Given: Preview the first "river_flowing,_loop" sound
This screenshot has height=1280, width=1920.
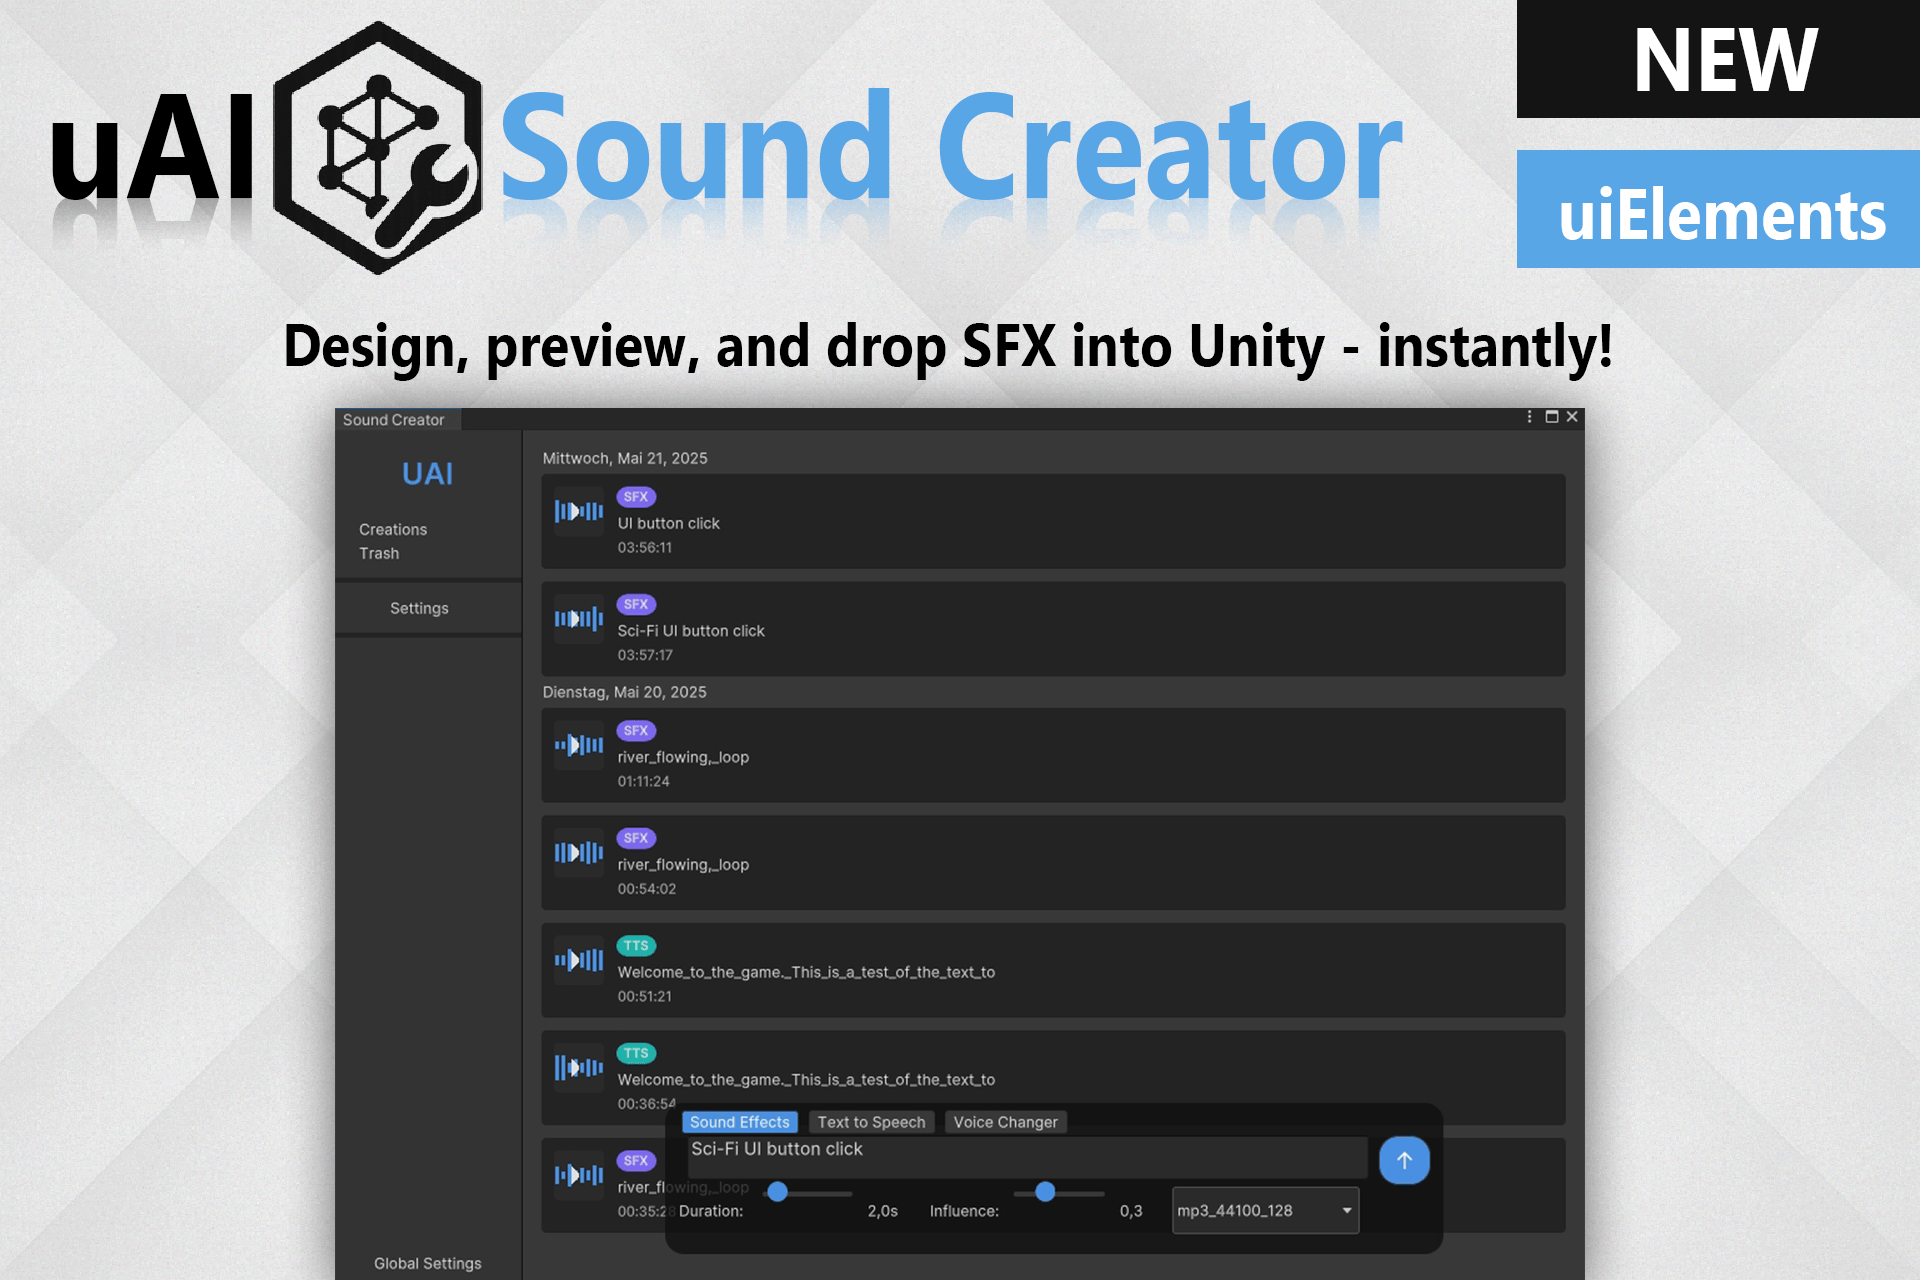Looking at the screenshot, I should (x=578, y=745).
